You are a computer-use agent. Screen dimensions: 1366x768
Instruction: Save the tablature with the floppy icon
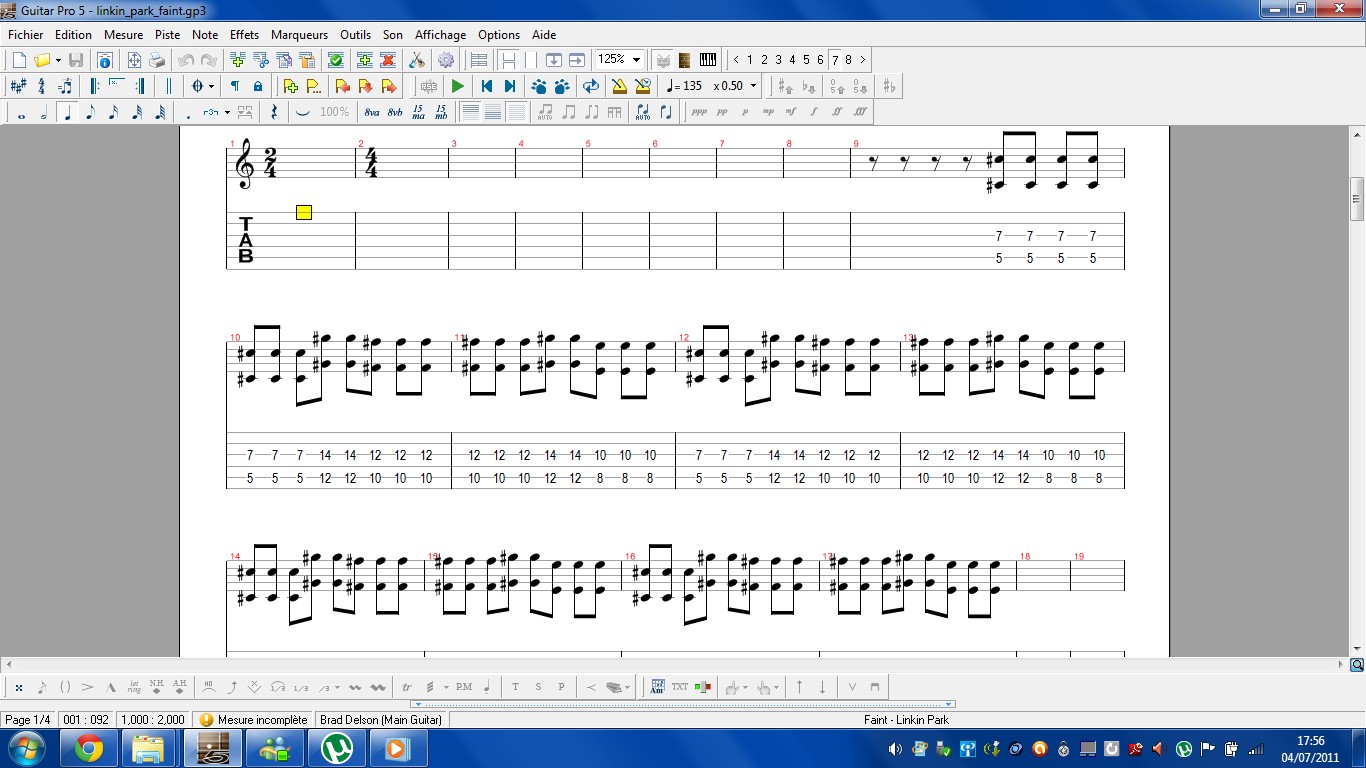76,60
